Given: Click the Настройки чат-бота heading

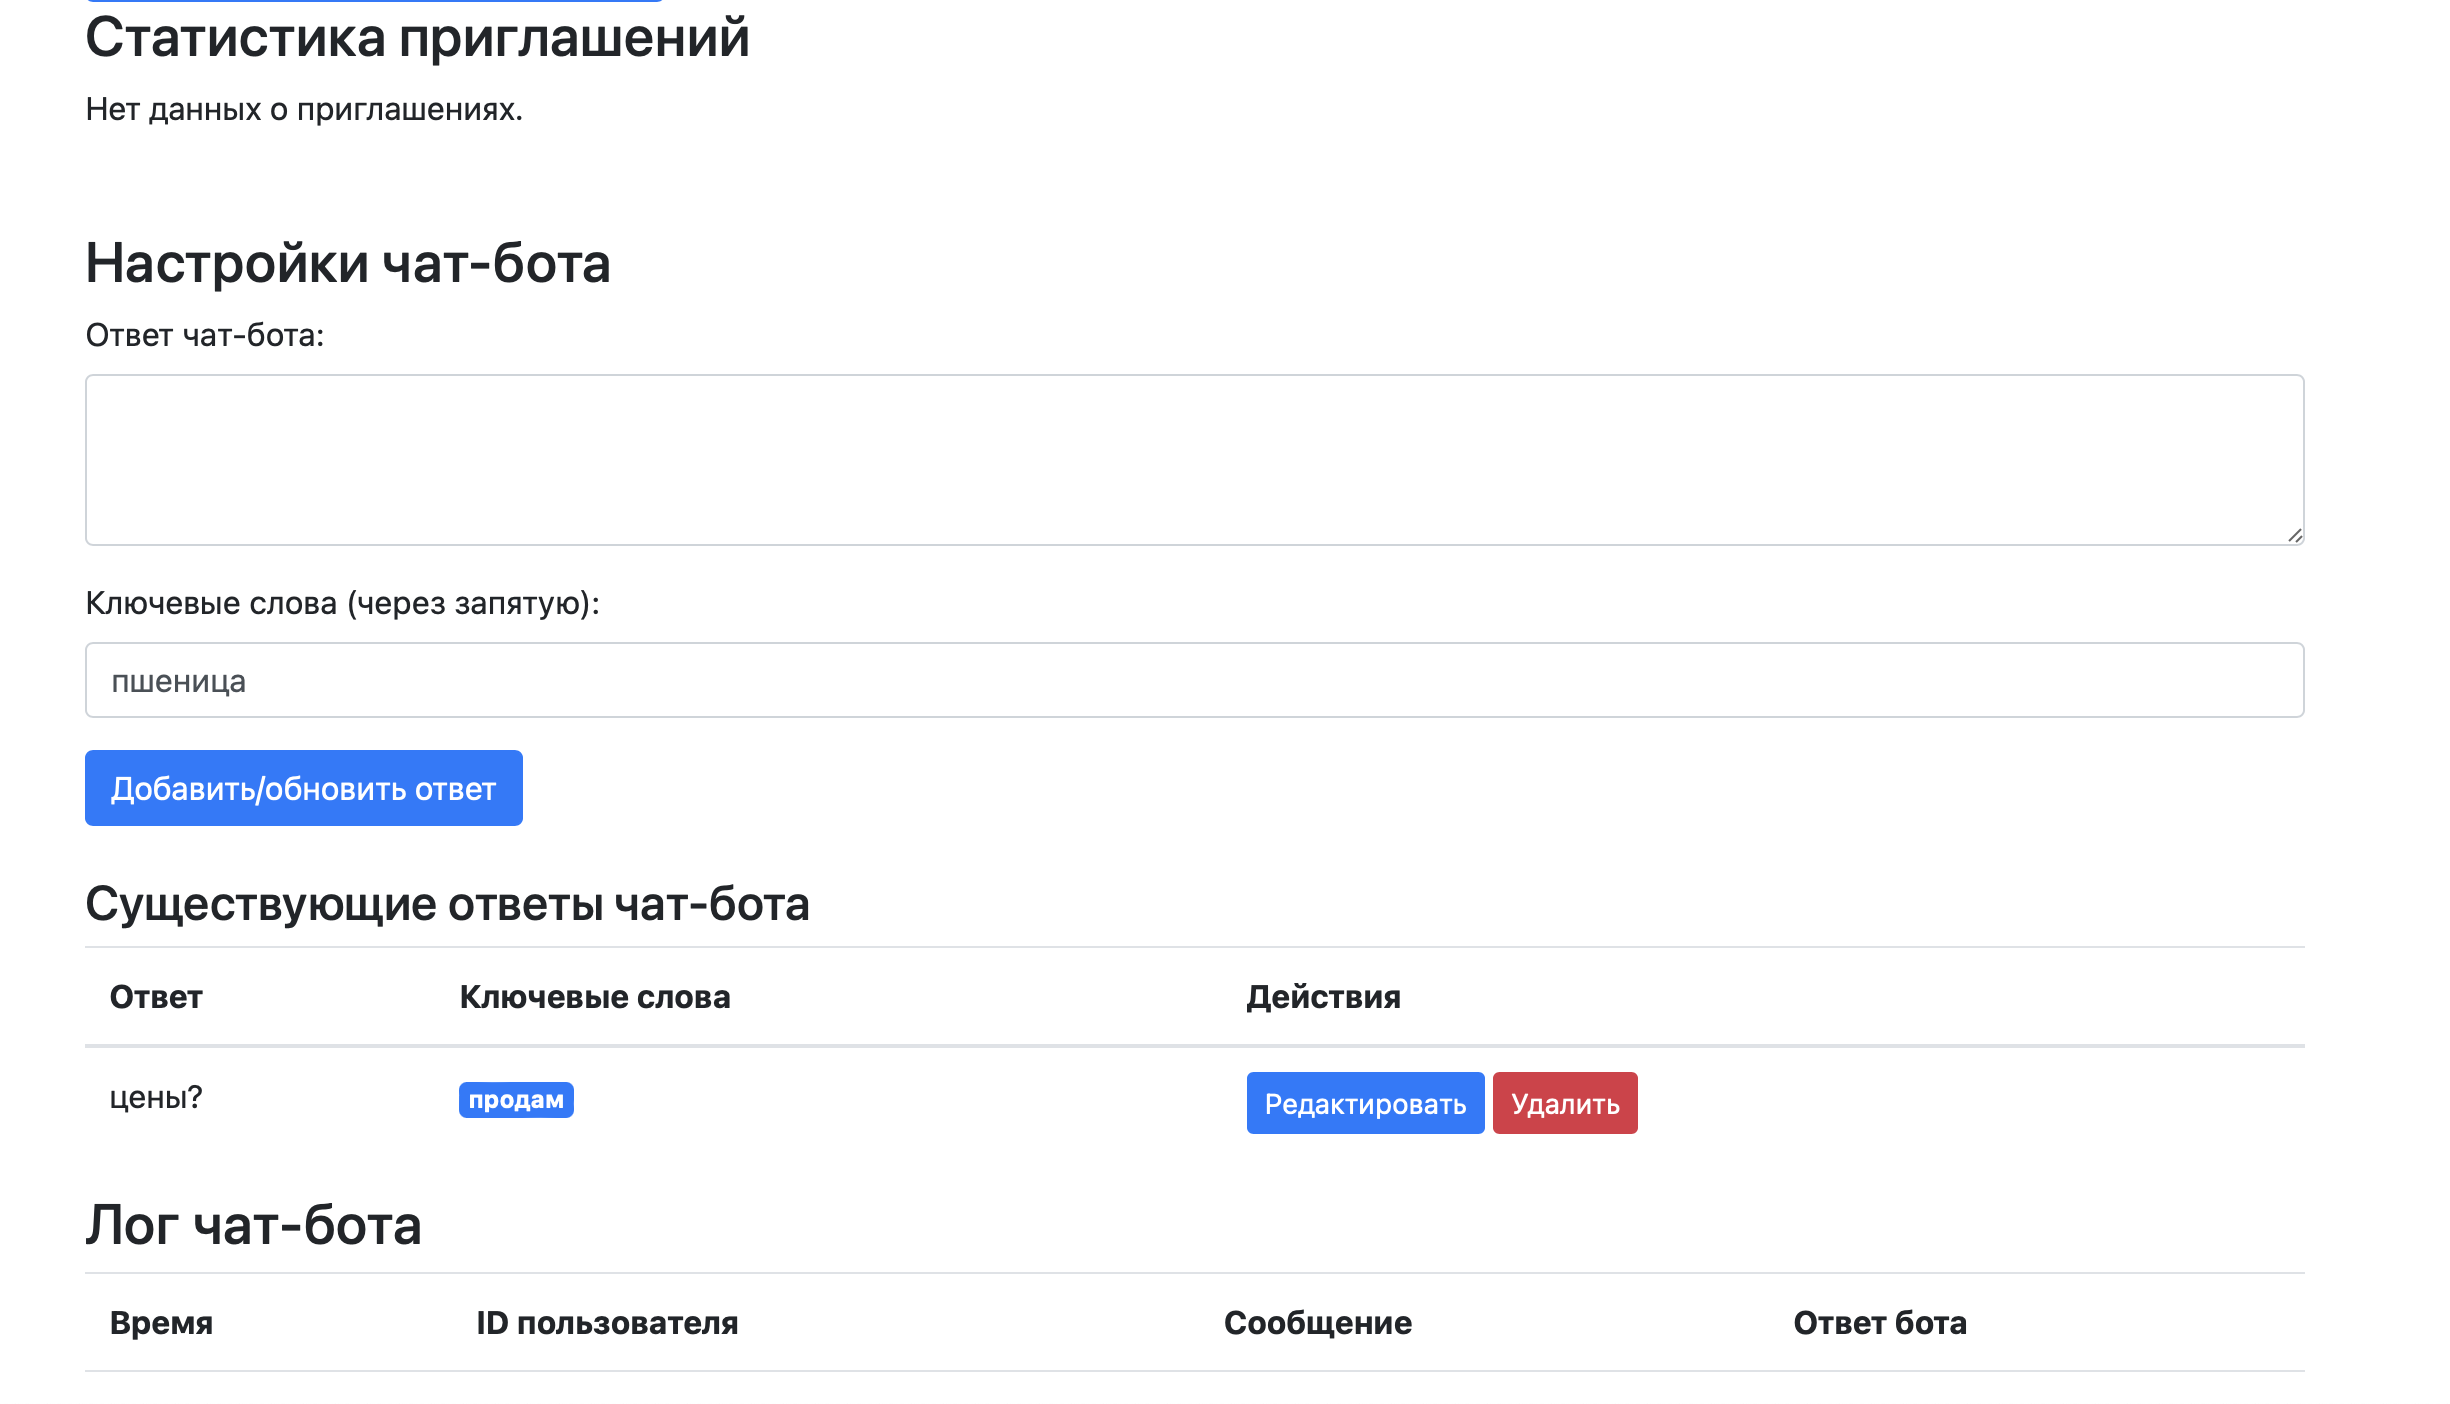Looking at the screenshot, I should (x=348, y=264).
